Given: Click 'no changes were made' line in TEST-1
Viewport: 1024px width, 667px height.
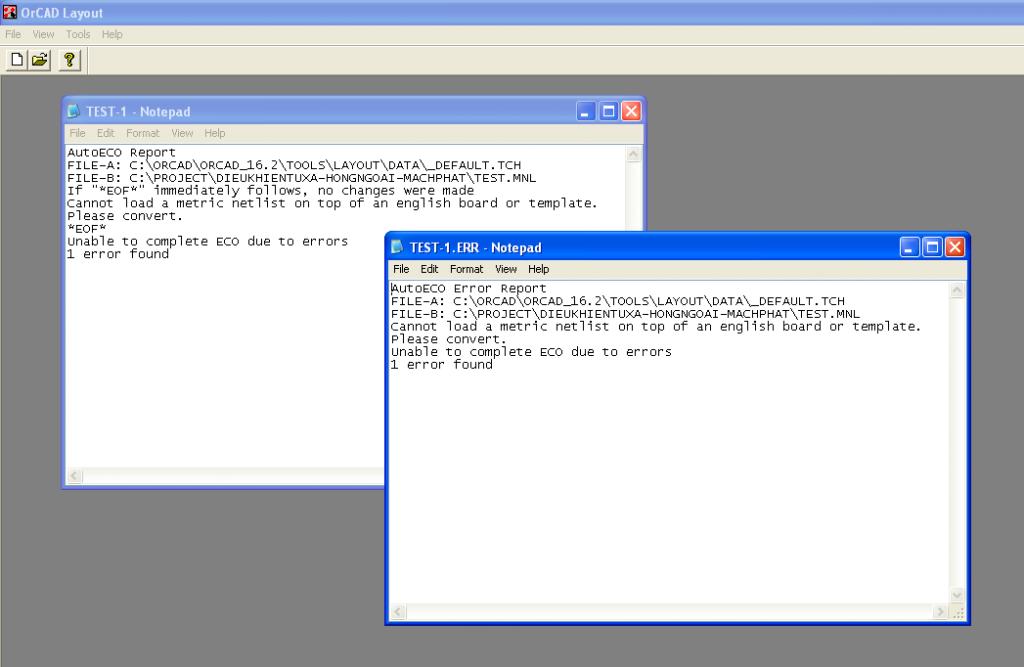Looking at the screenshot, I should click(270, 190).
